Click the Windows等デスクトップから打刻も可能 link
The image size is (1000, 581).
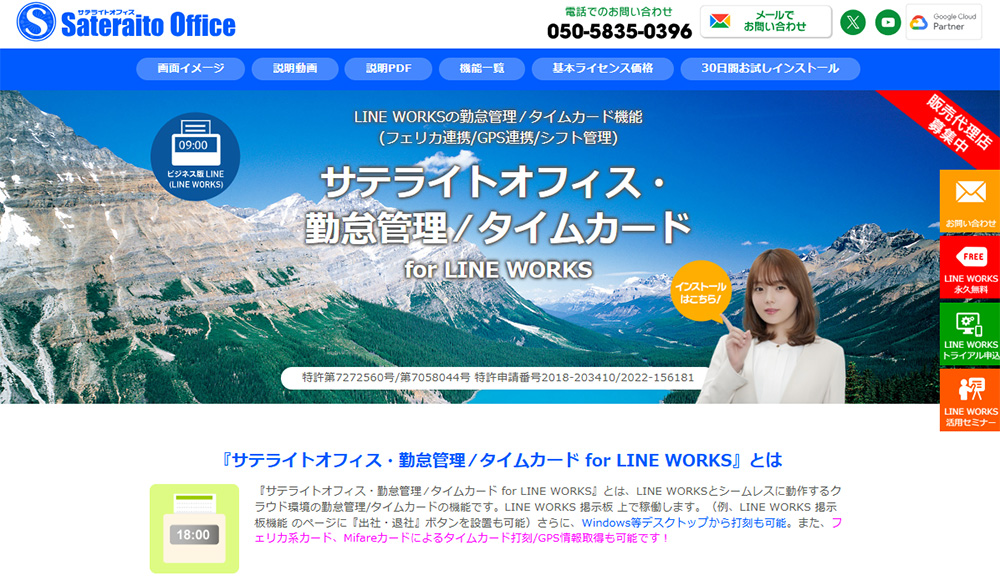pyautogui.click(x=684, y=523)
